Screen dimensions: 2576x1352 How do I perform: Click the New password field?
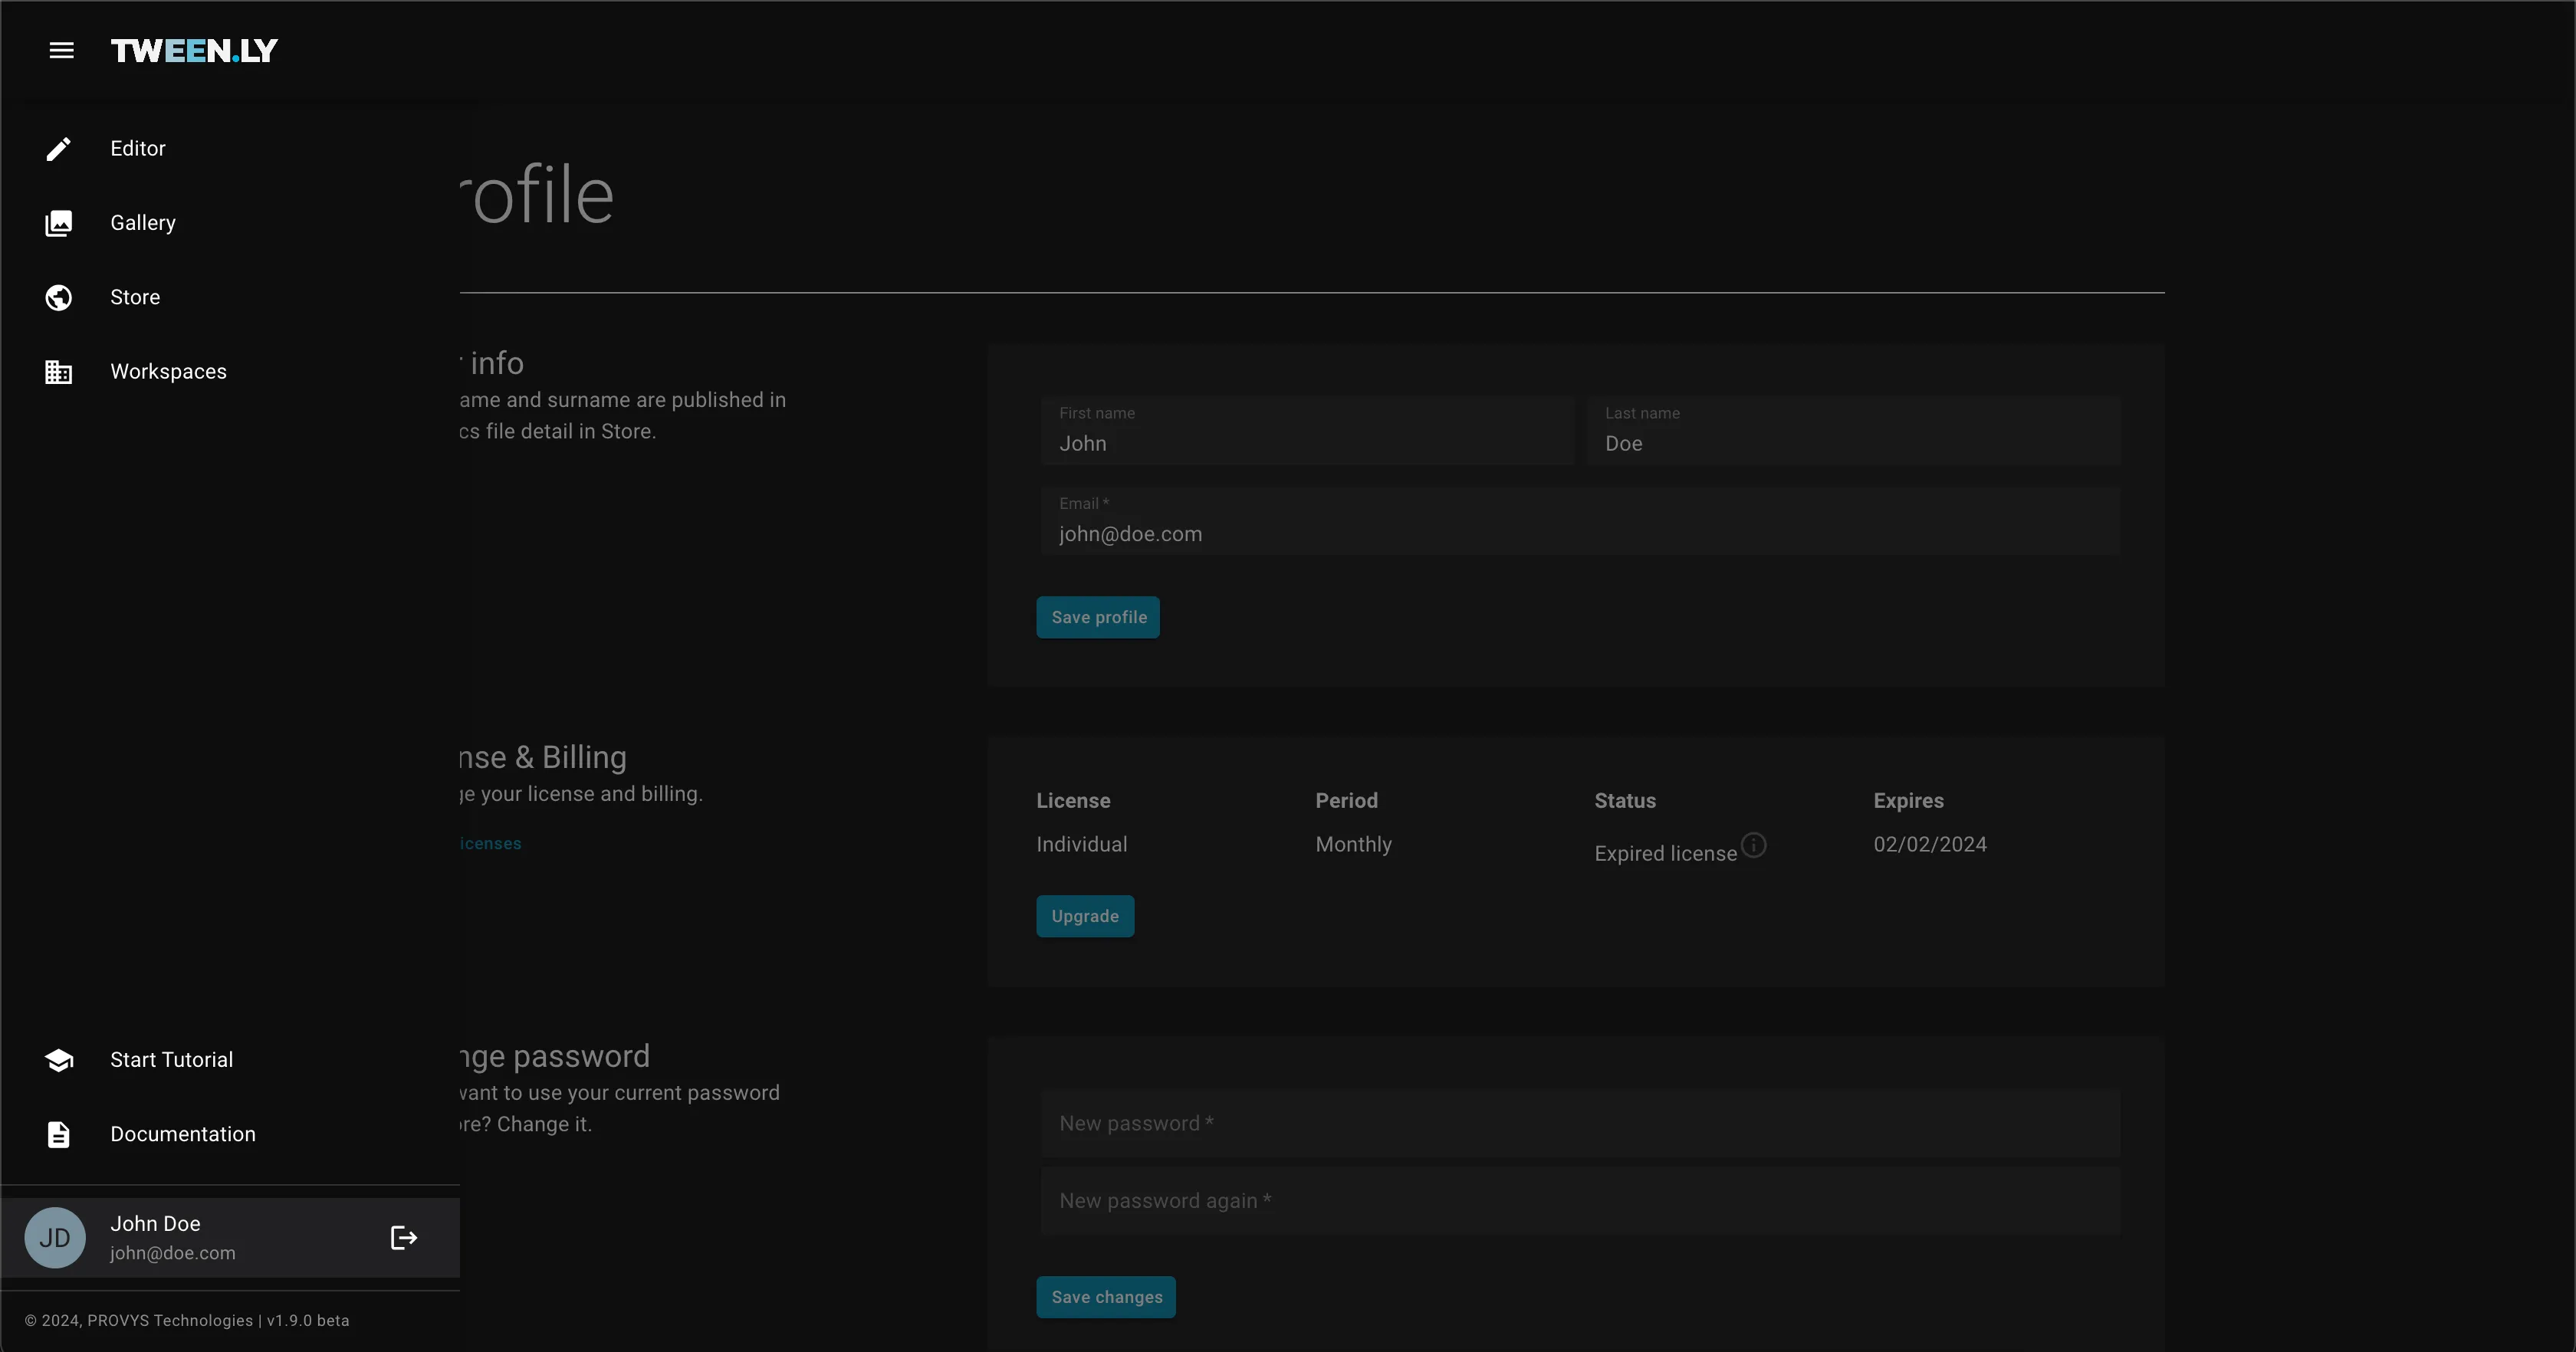coord(1580,1124)
